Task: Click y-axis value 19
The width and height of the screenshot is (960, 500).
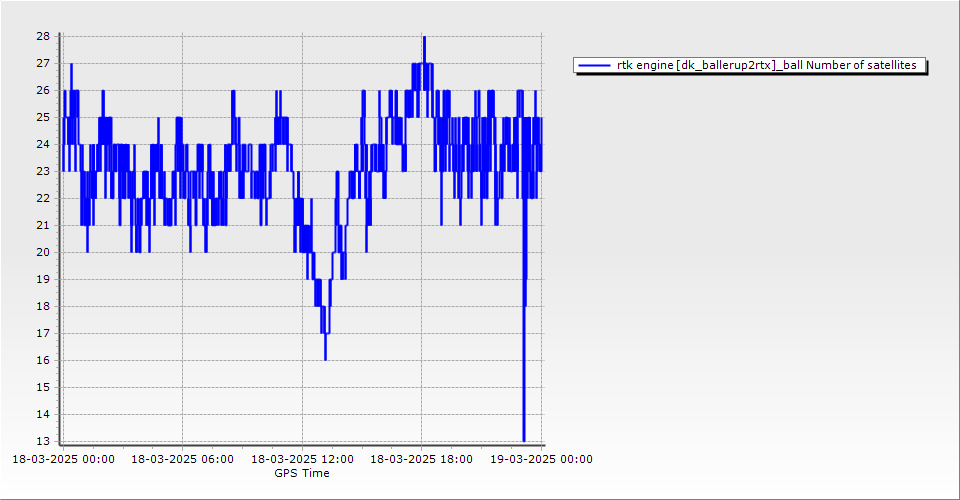Action: [x=43, y=279]
